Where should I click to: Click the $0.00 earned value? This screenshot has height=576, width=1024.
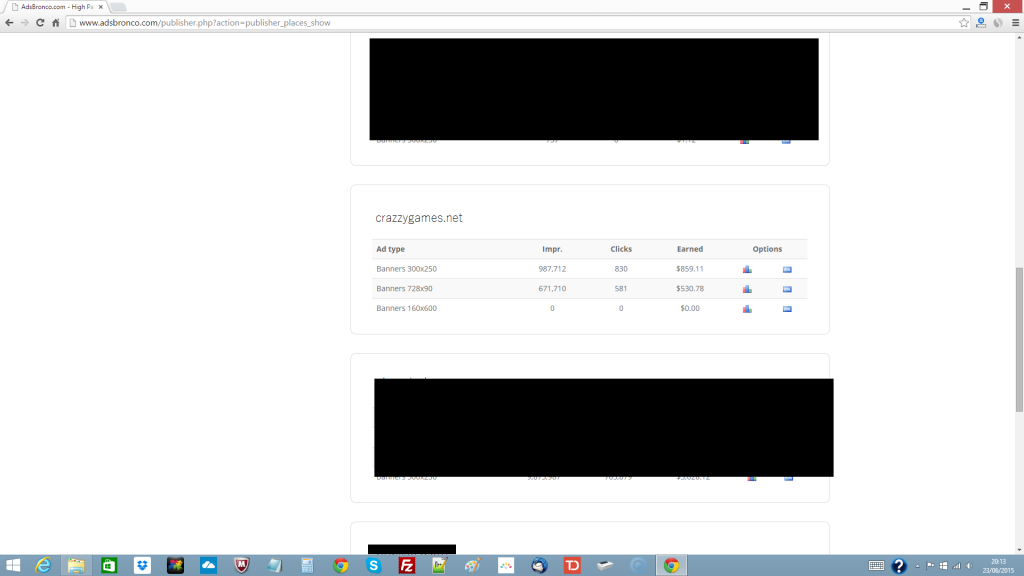click(690, 308)
